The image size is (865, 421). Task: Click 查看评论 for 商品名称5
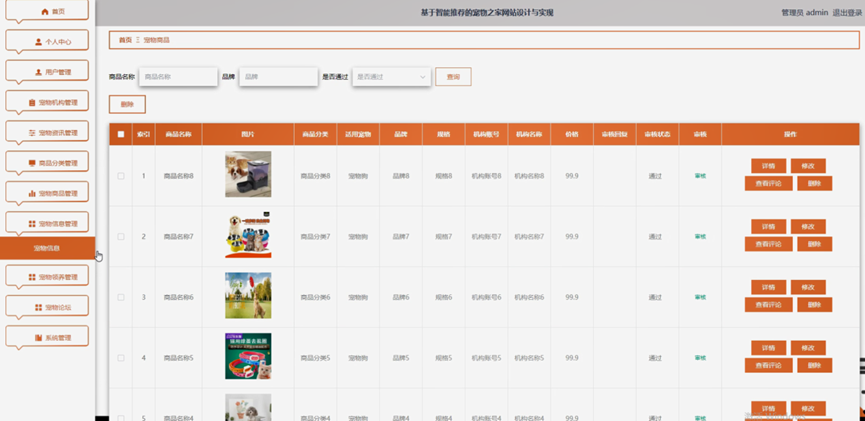(x=768, y=365)
